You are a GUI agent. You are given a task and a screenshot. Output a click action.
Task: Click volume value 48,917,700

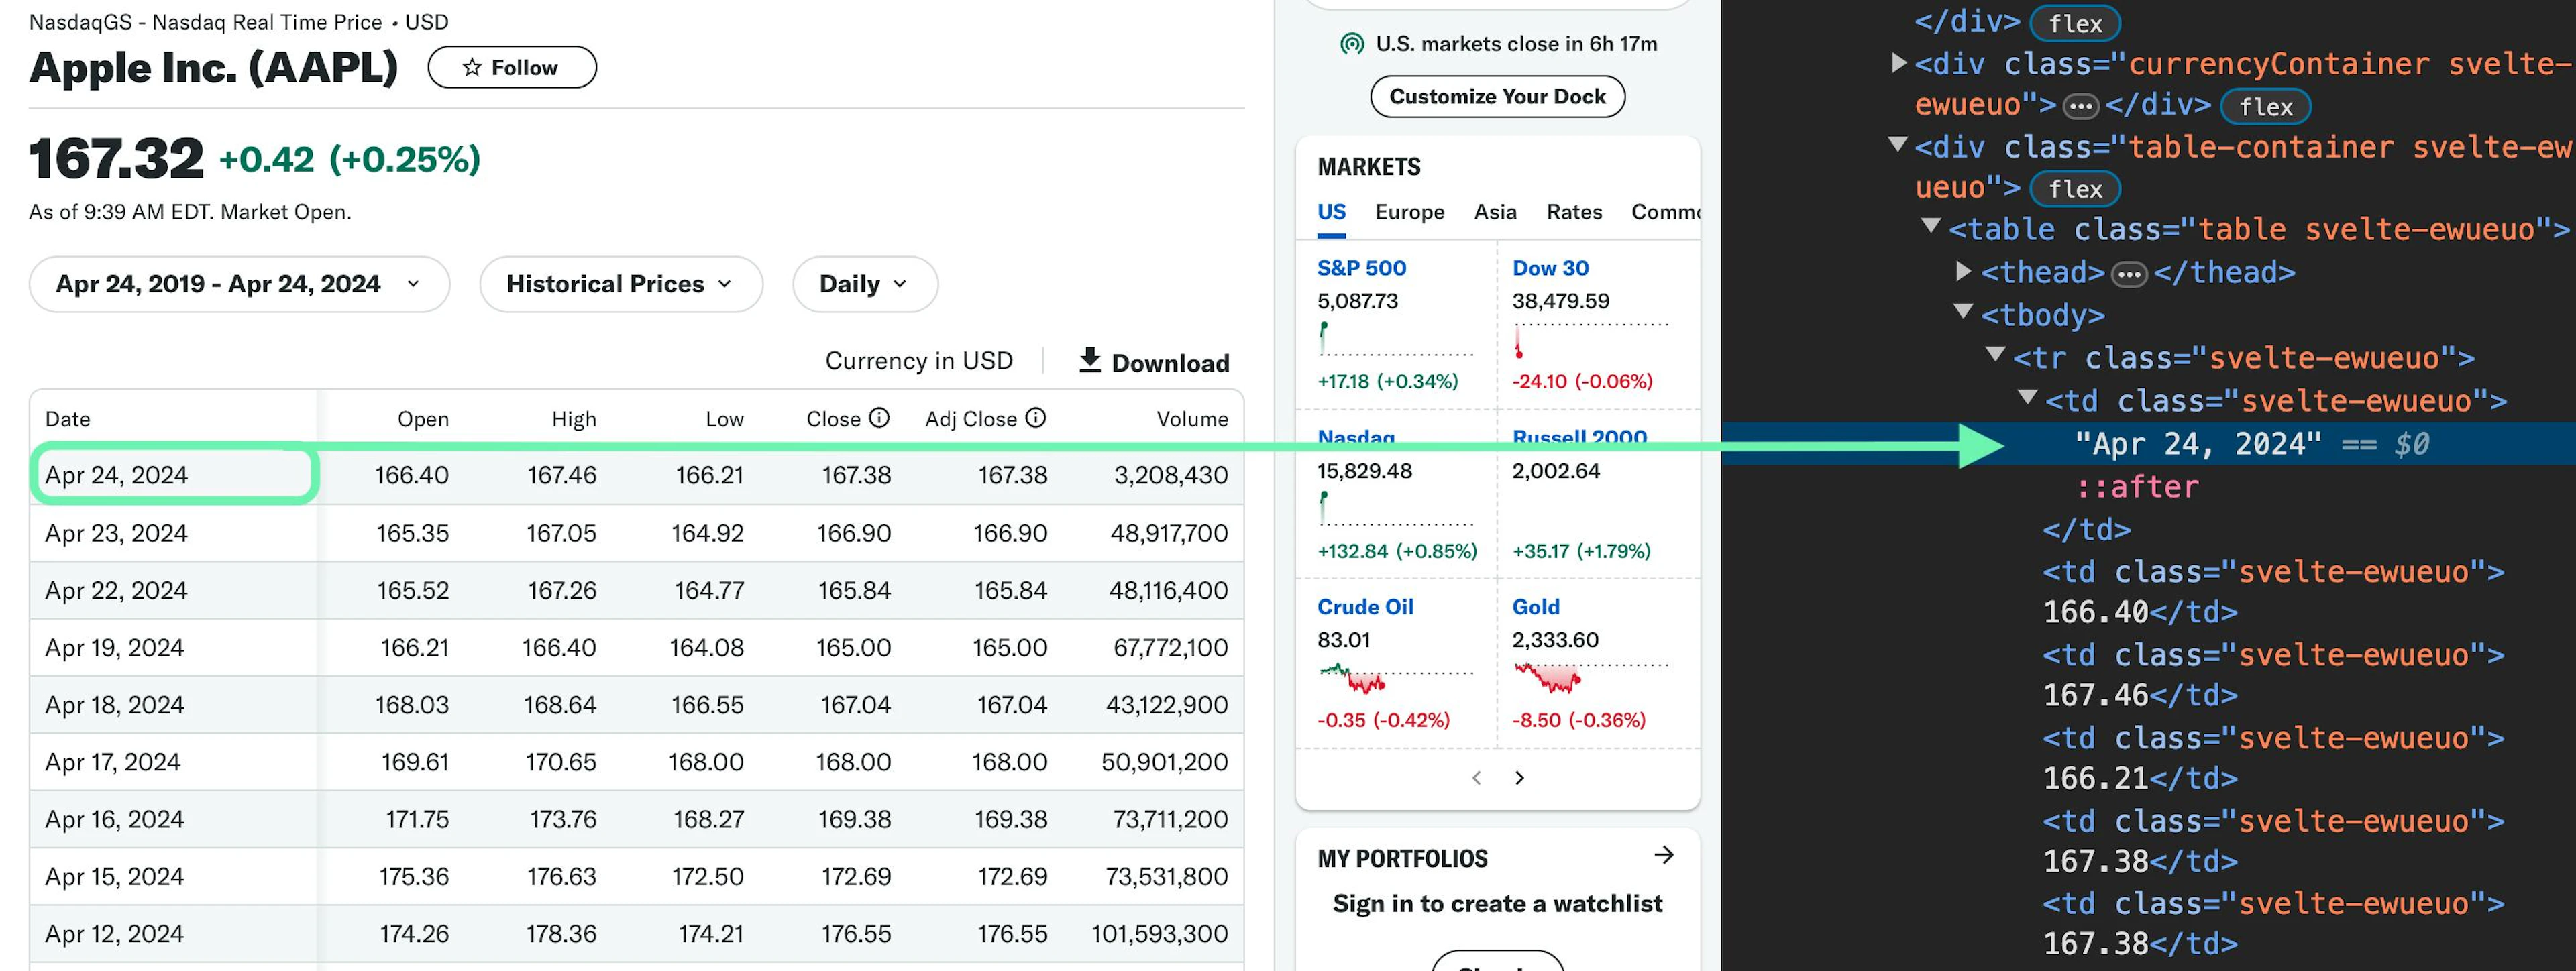click(x=1169, y=533)
